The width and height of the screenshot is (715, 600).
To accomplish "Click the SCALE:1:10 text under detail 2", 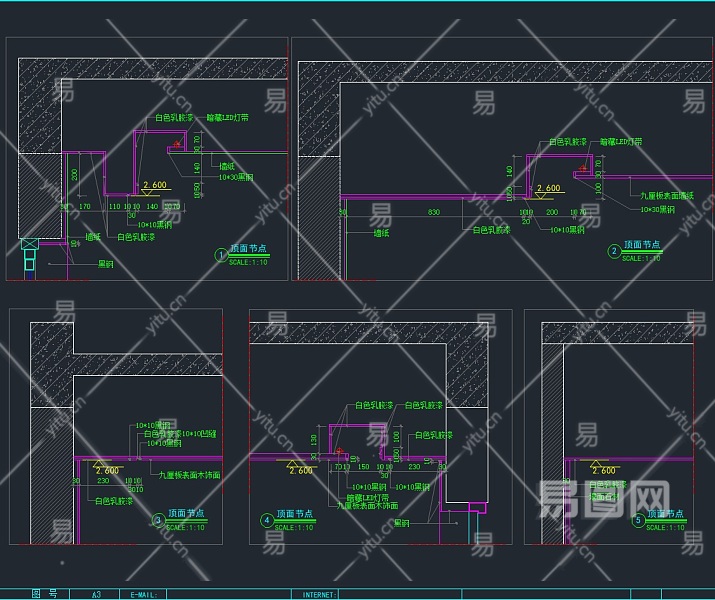I will [x=641, y=259].
